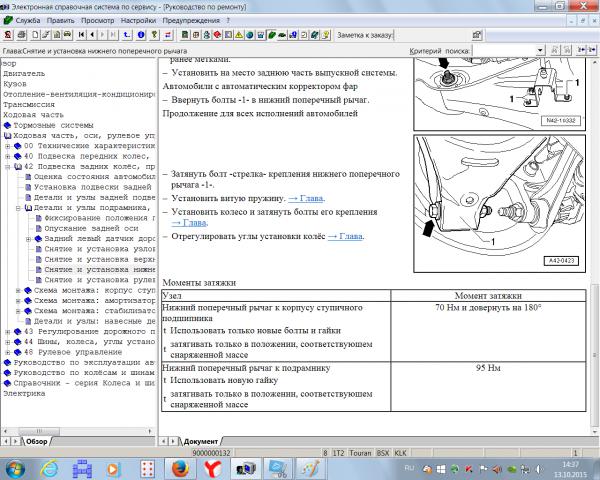Select 'Двигатель' in the tree

pyautogui.click(x=24, y=73)
